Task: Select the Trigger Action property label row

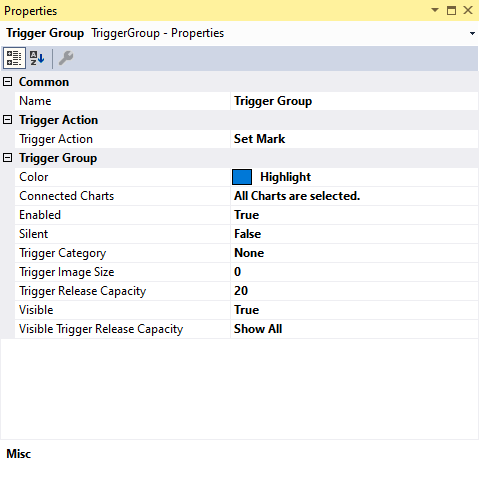Action: (122, 139)
